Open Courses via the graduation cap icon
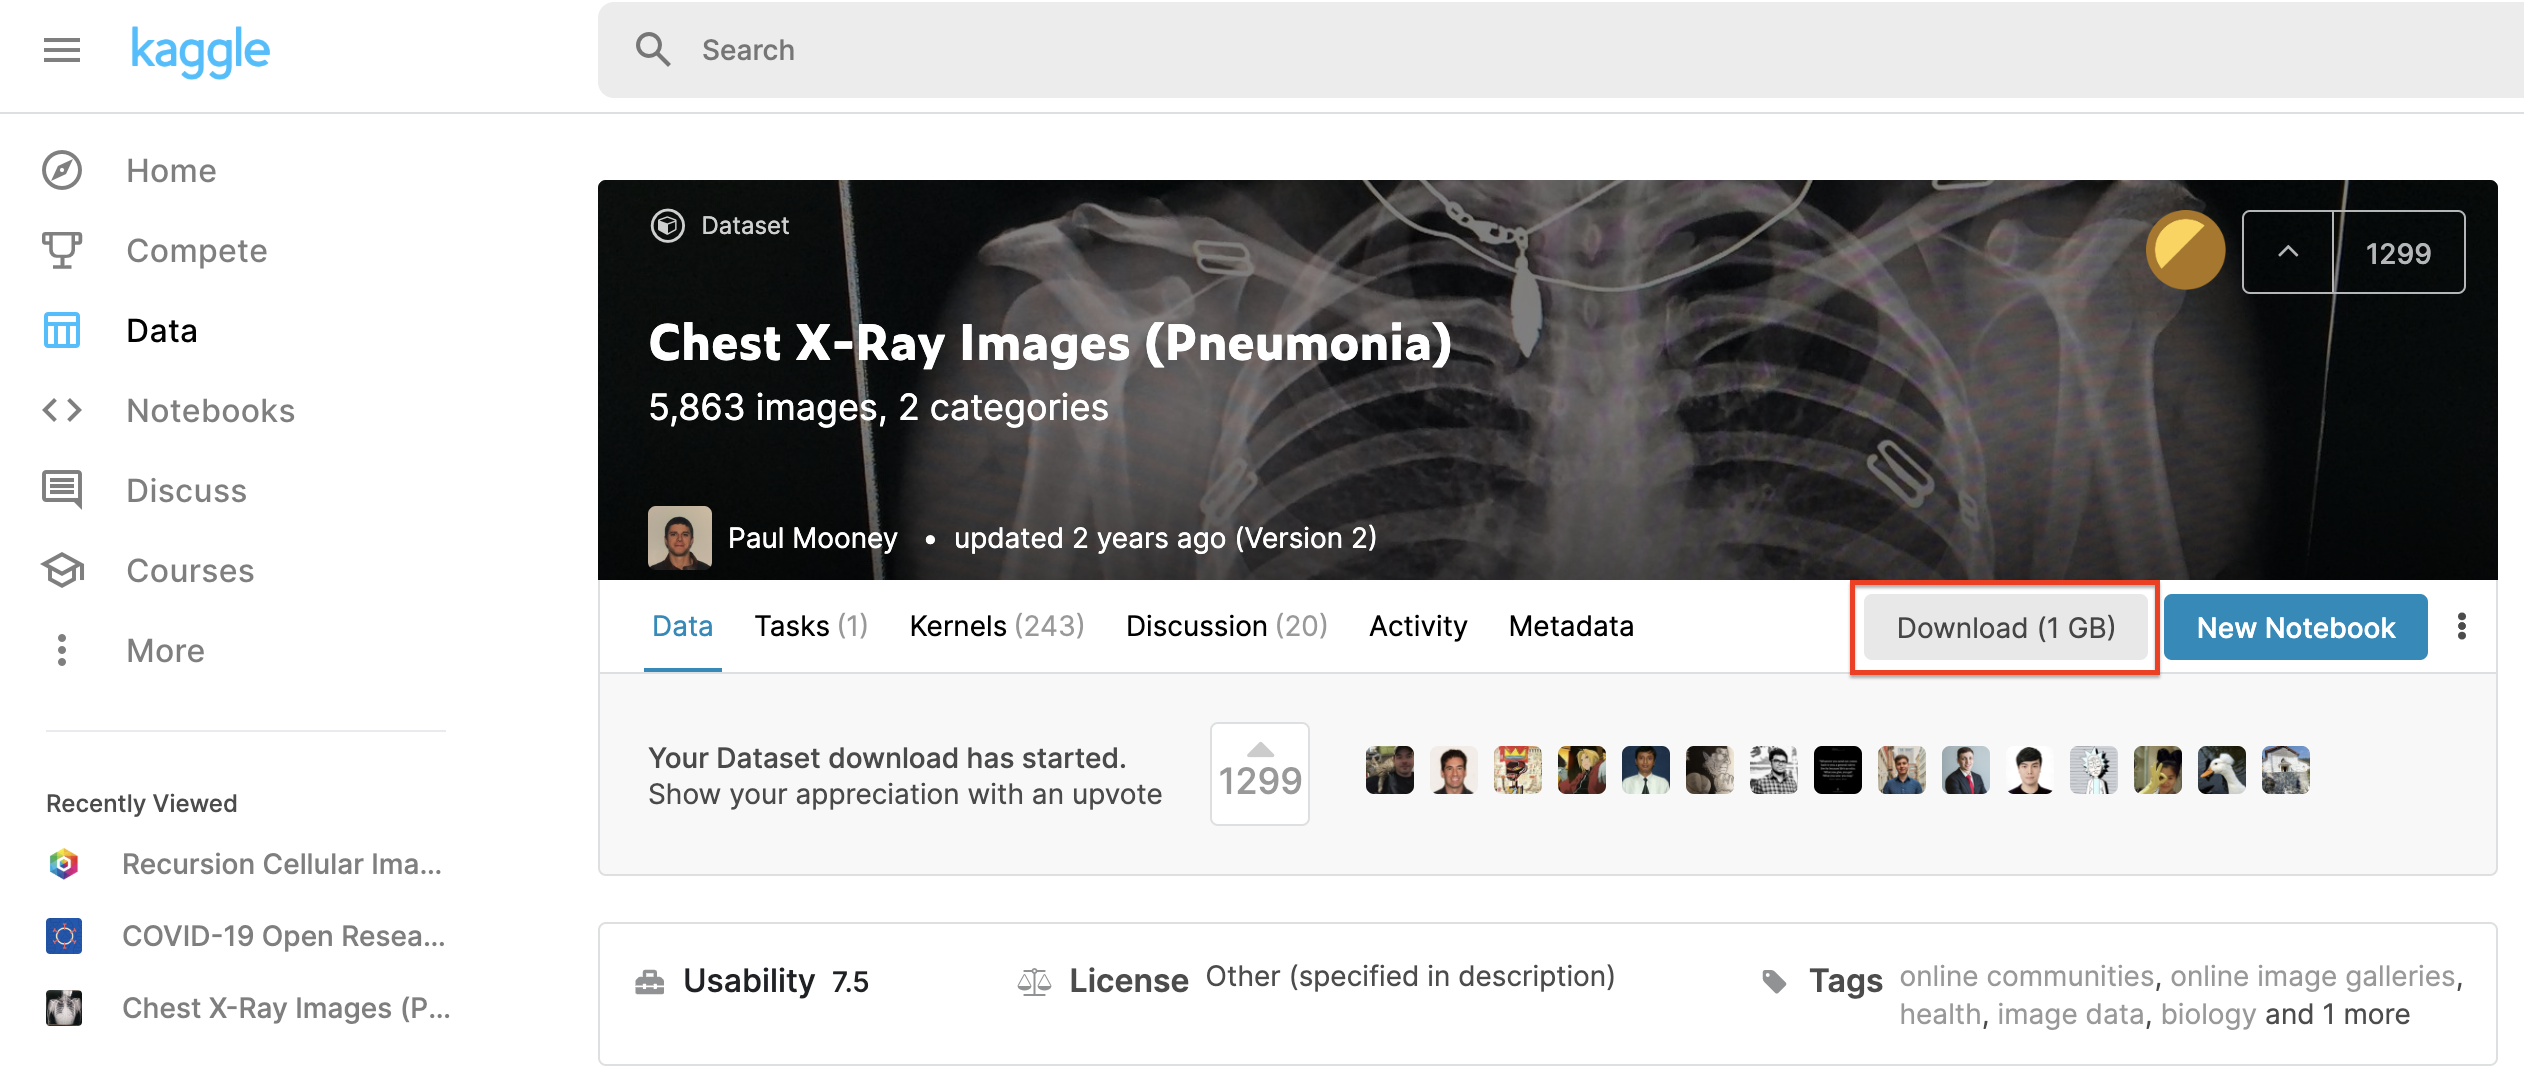2524x1076 pixels. click(62, 570)
